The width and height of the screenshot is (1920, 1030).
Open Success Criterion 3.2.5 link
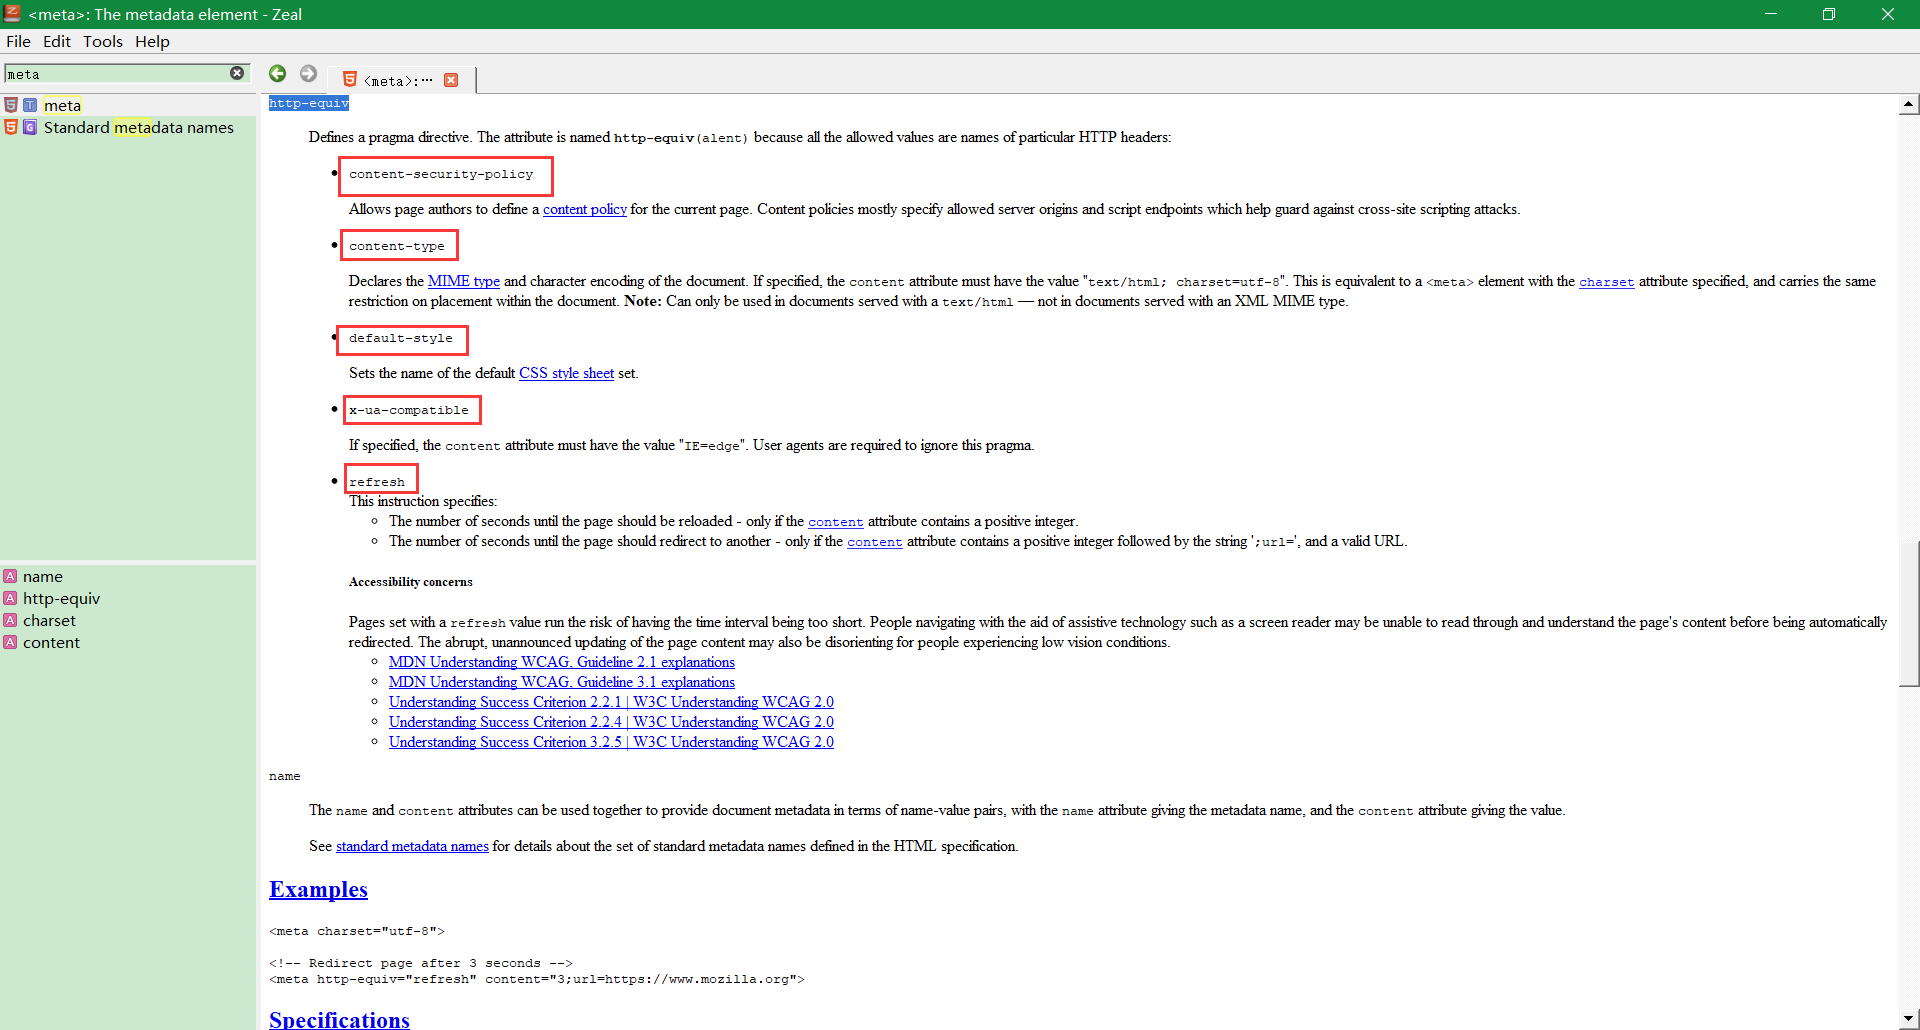point(611,742)
